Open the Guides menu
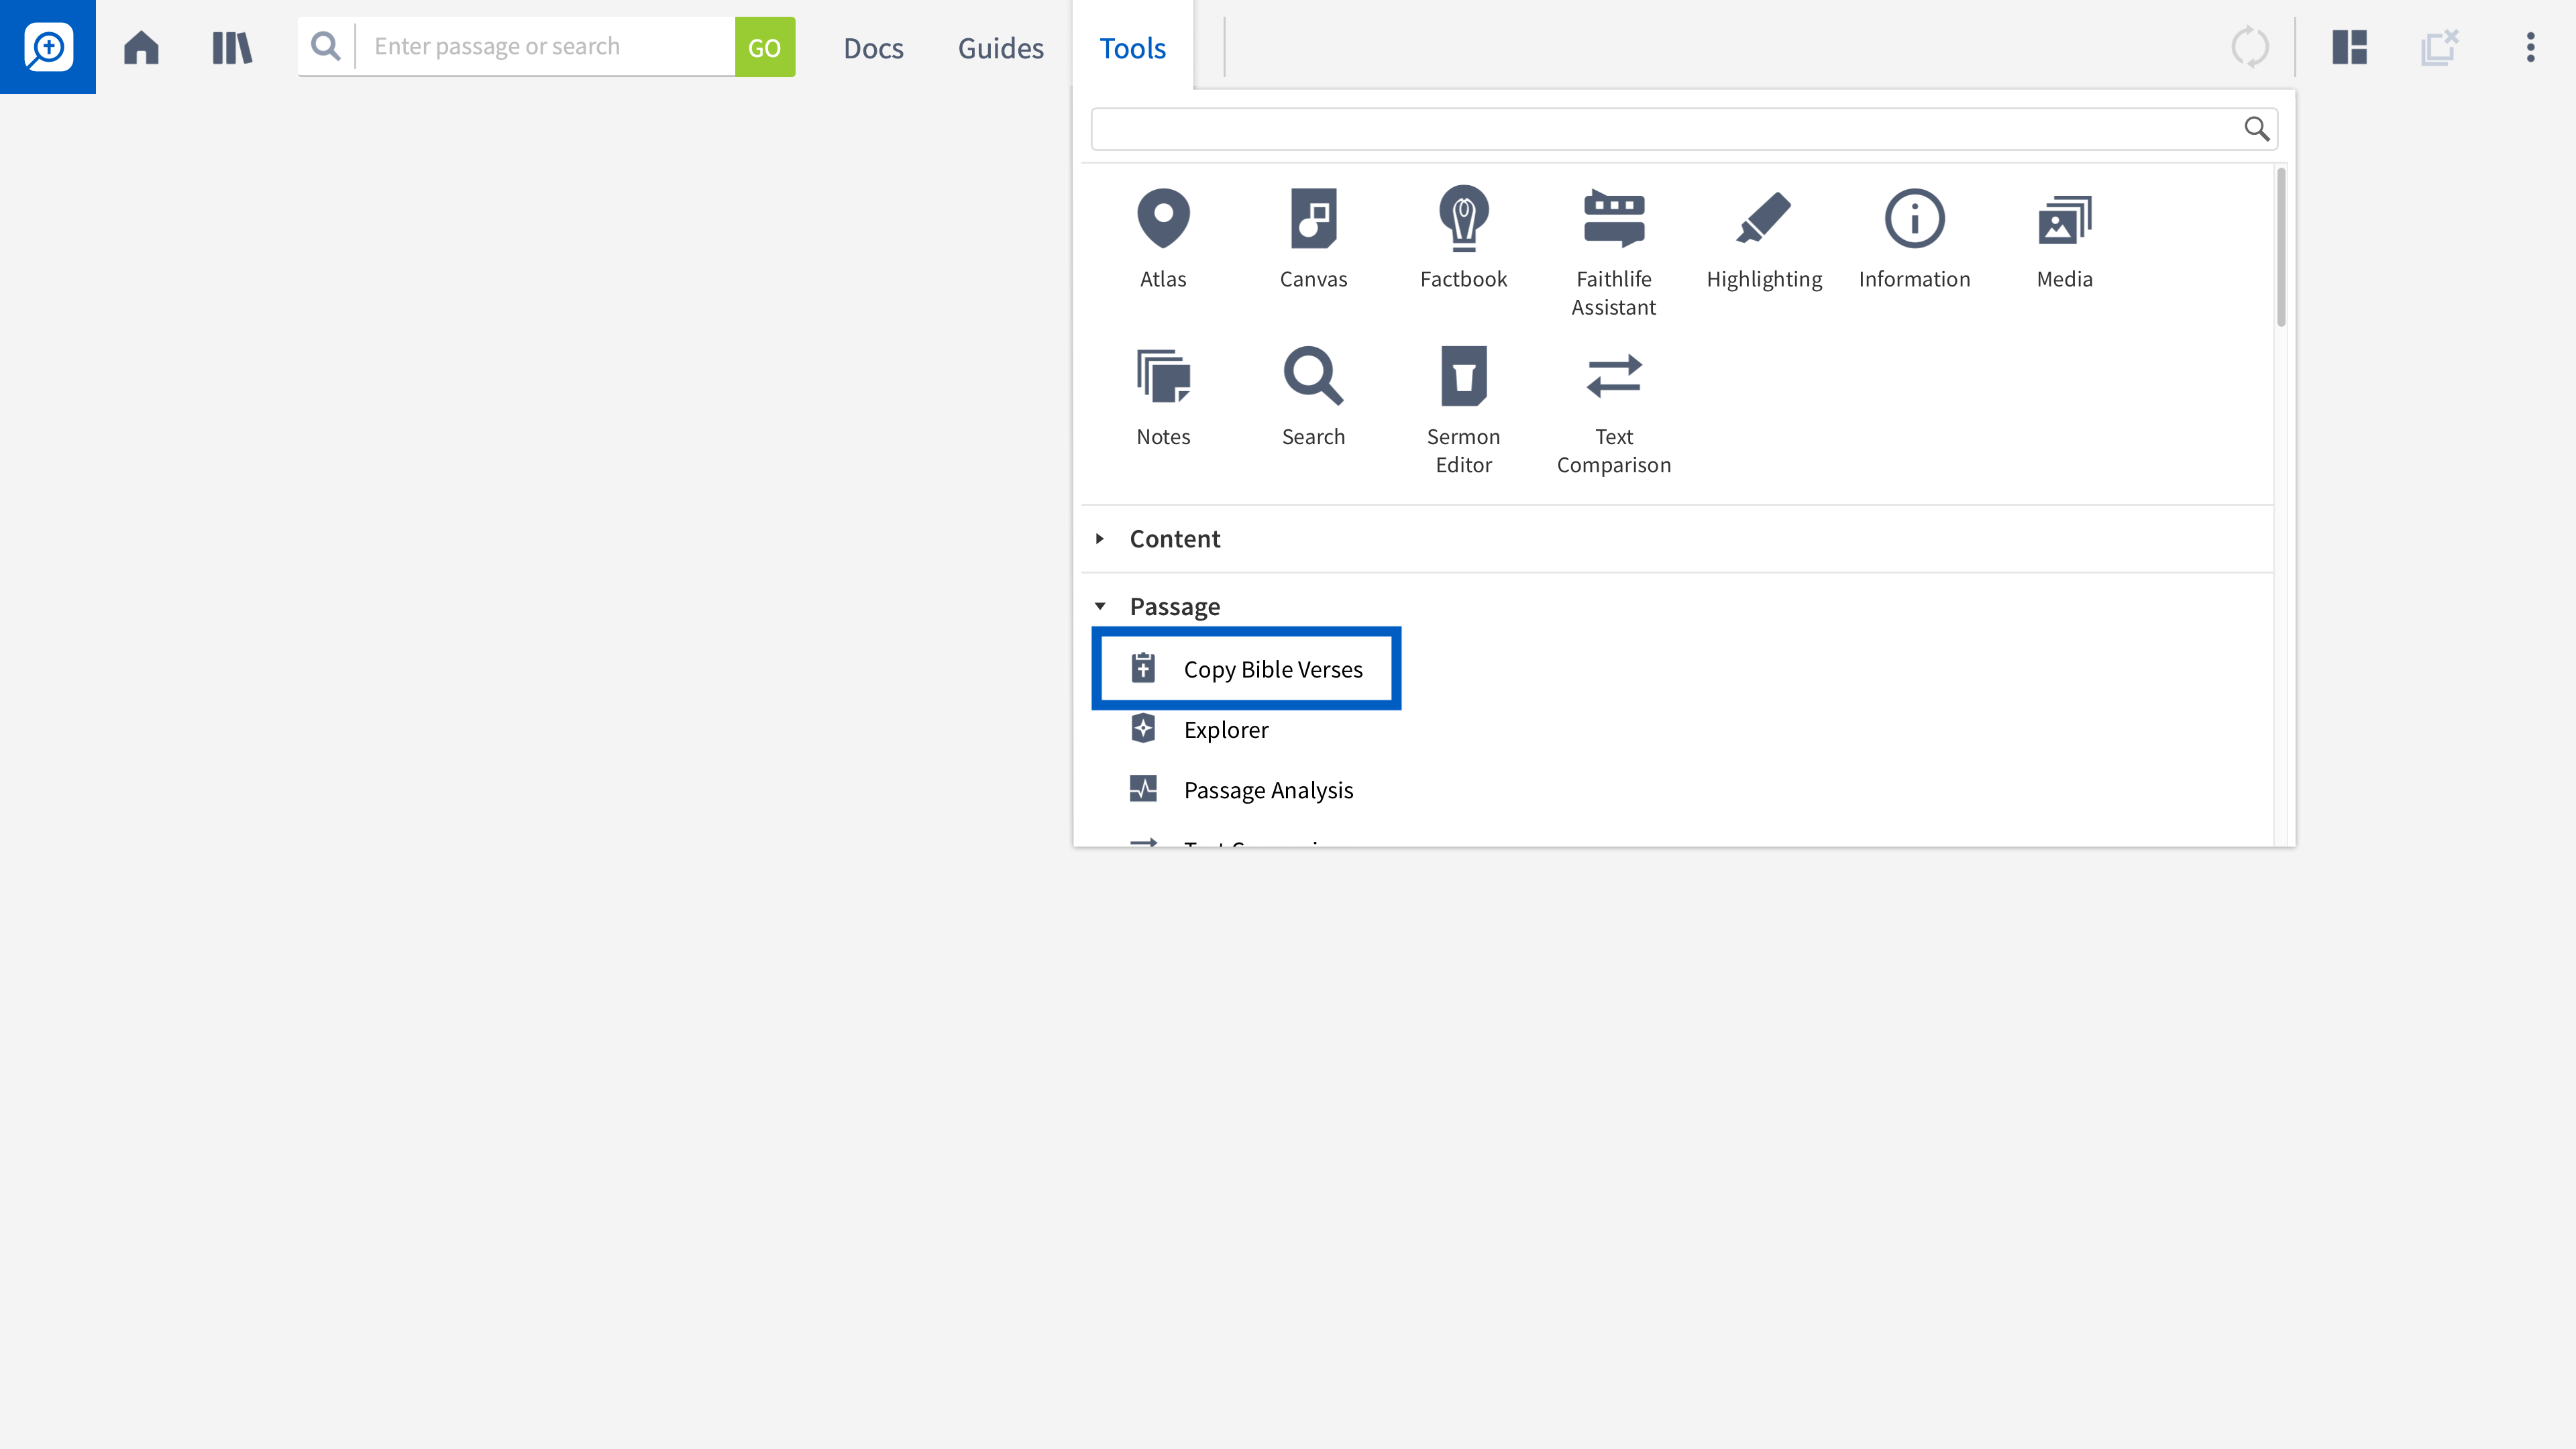 tap(1000, 47)
